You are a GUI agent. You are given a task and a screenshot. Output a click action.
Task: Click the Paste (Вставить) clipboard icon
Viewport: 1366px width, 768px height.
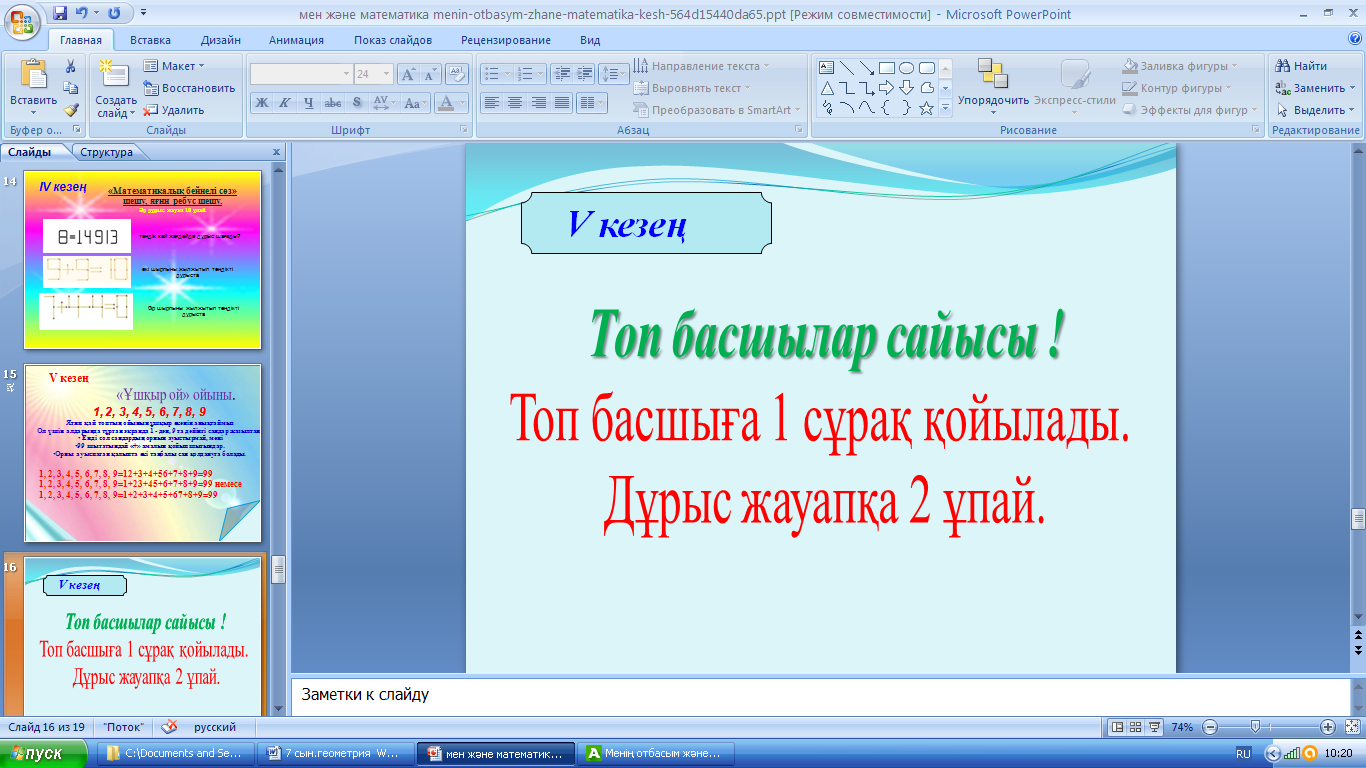33,76
